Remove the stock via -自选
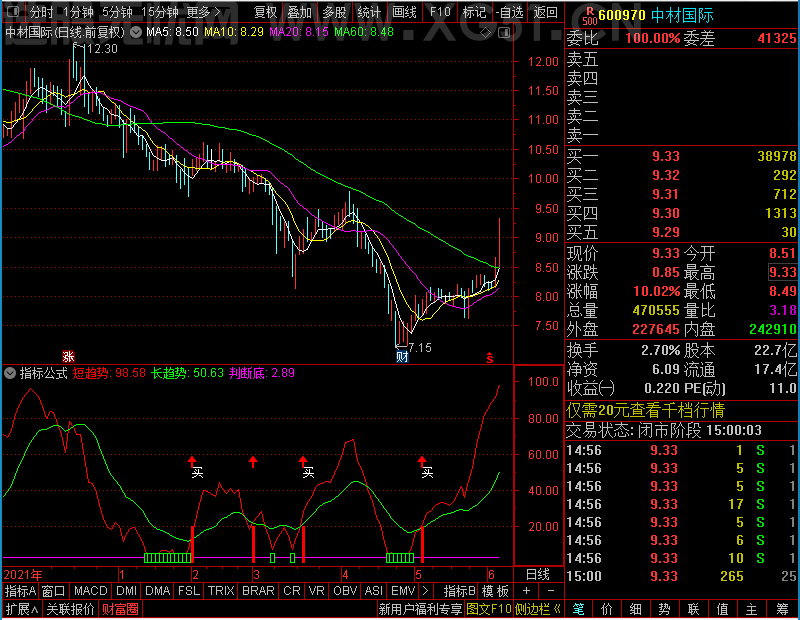Viewport: 800px width, 620px height. coord(509,12)
